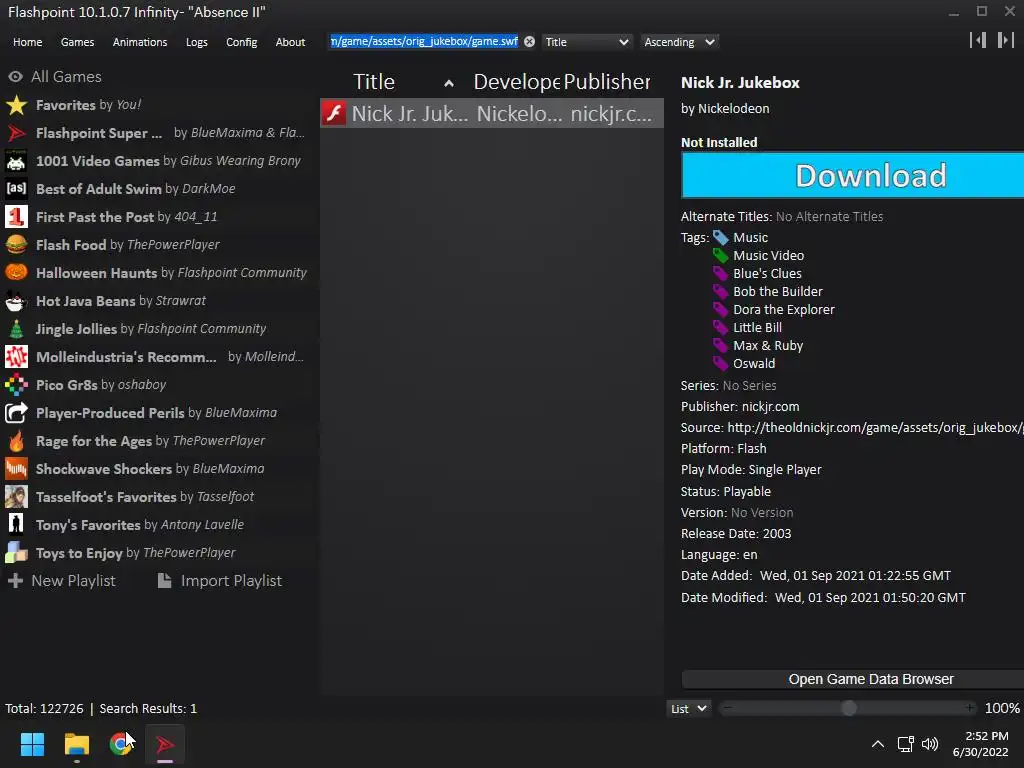Screen dimensions: 1024x768
Task: Open the Windows Start menu
Action: click(x=32, y=744)
